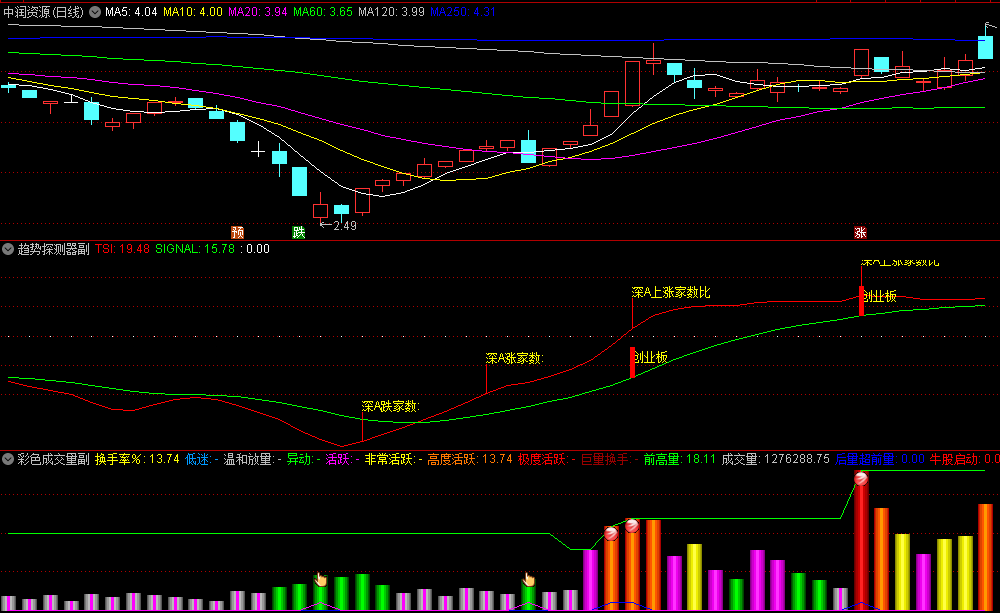Click the red 涨 marker icon
1000x613 pixels.
pyautogui.click(x=860, y=232)
